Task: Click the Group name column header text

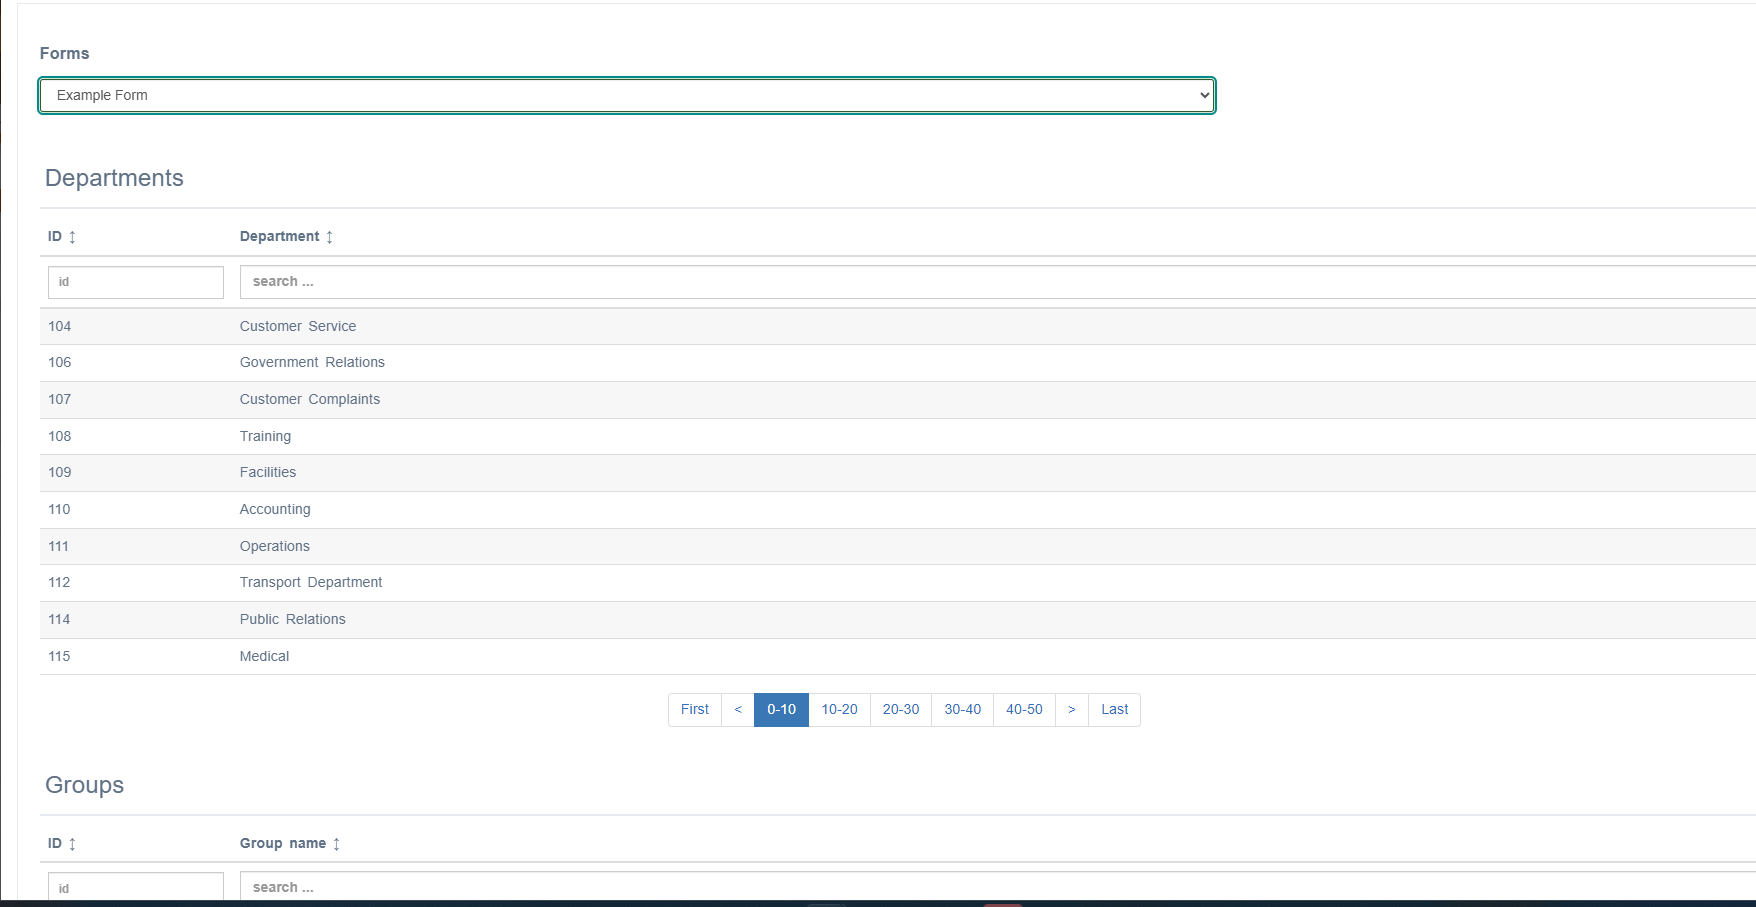Action: tap(283, 844)
